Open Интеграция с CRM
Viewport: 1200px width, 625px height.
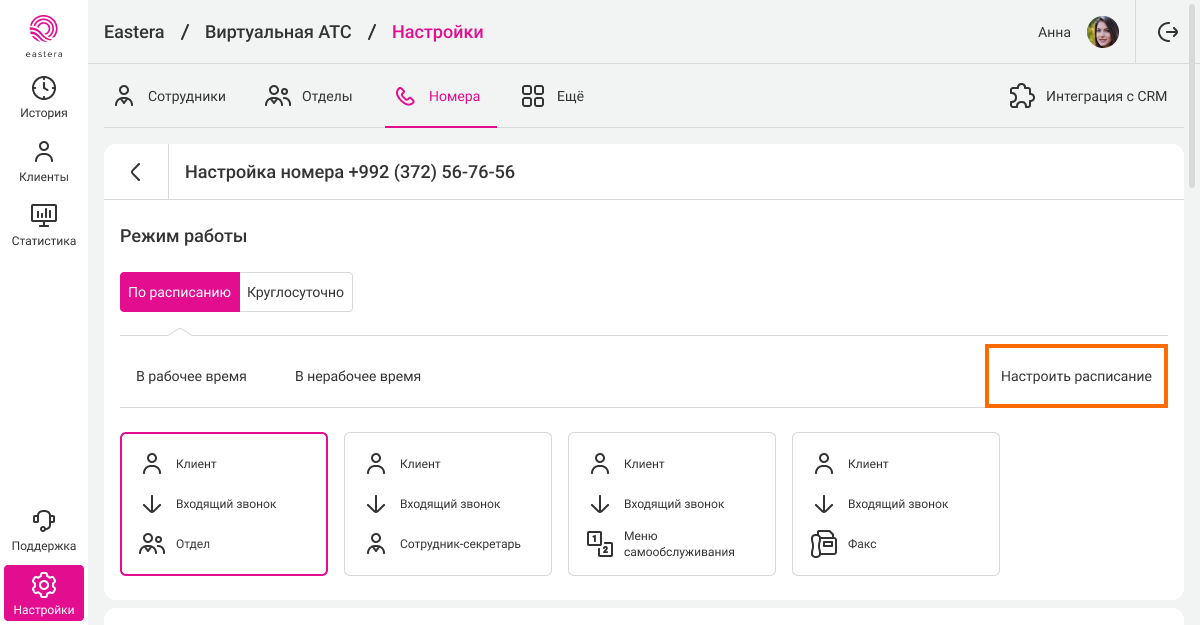pos(1088,97)
